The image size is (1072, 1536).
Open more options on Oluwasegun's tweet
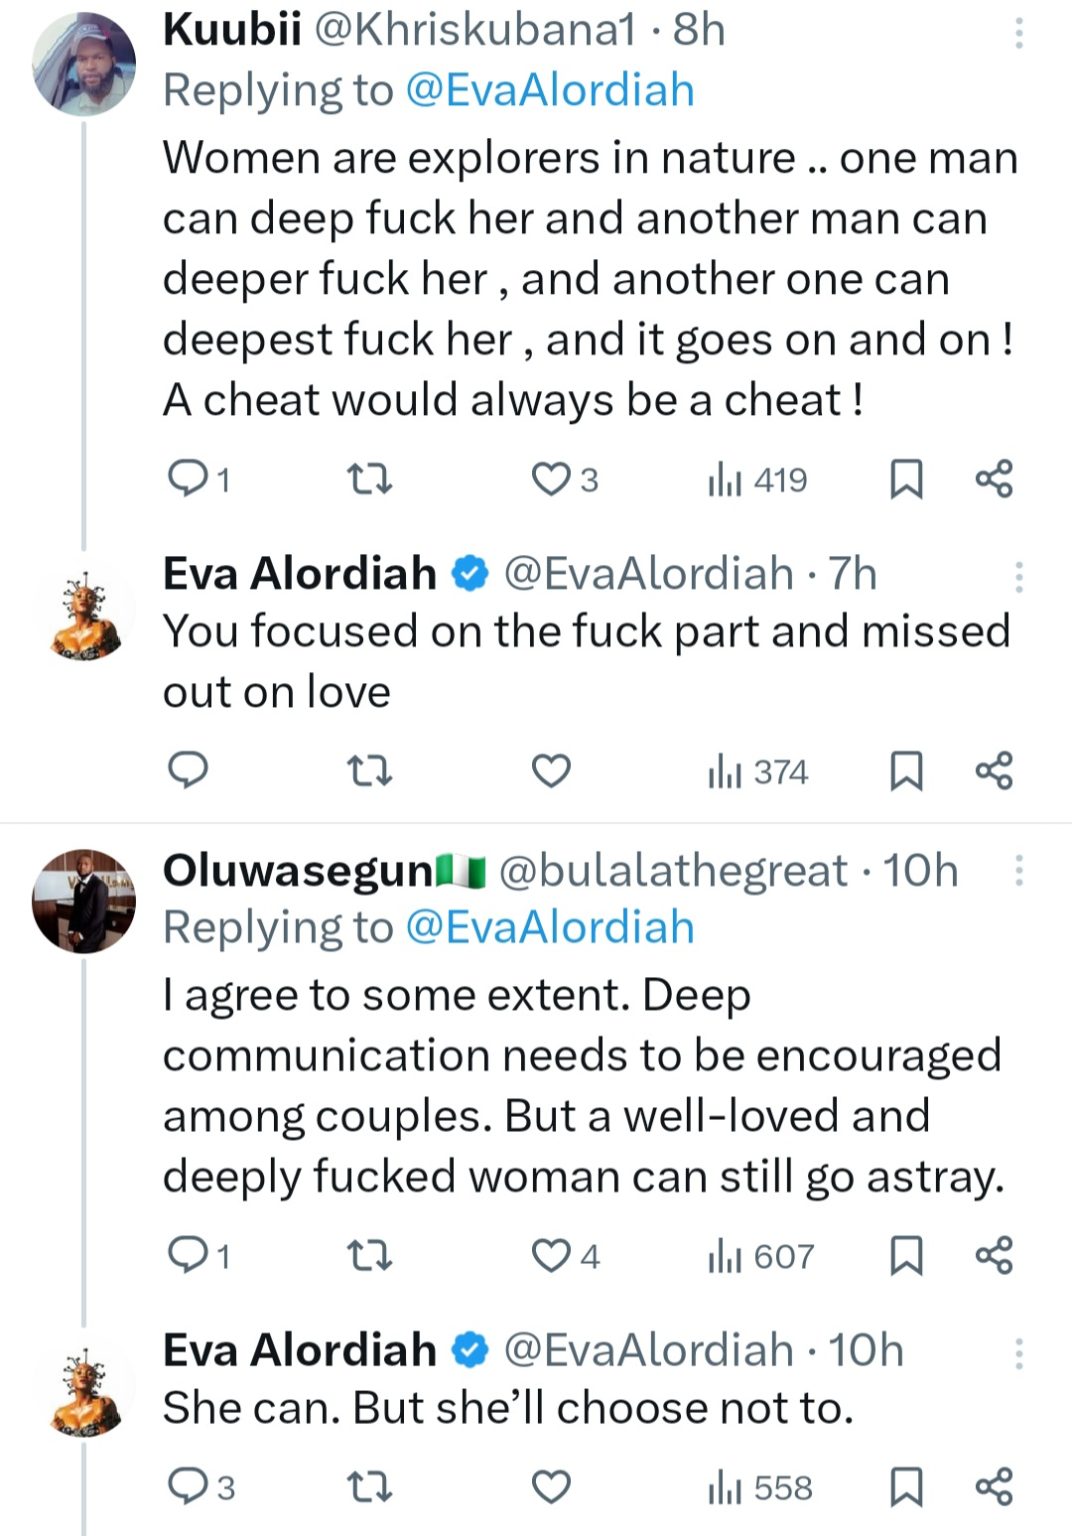[x=1018, y=870]
